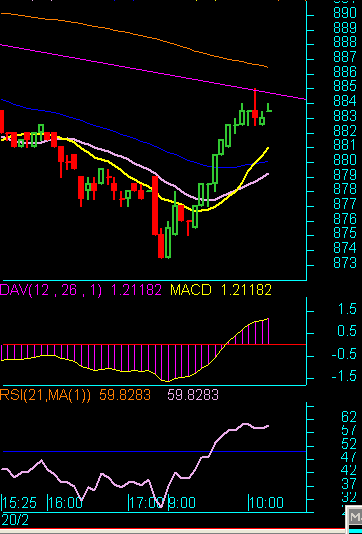Select the 17:00 time axis marker
The width and height of the screenshot is (362, 534).
(x=145, y=503)
